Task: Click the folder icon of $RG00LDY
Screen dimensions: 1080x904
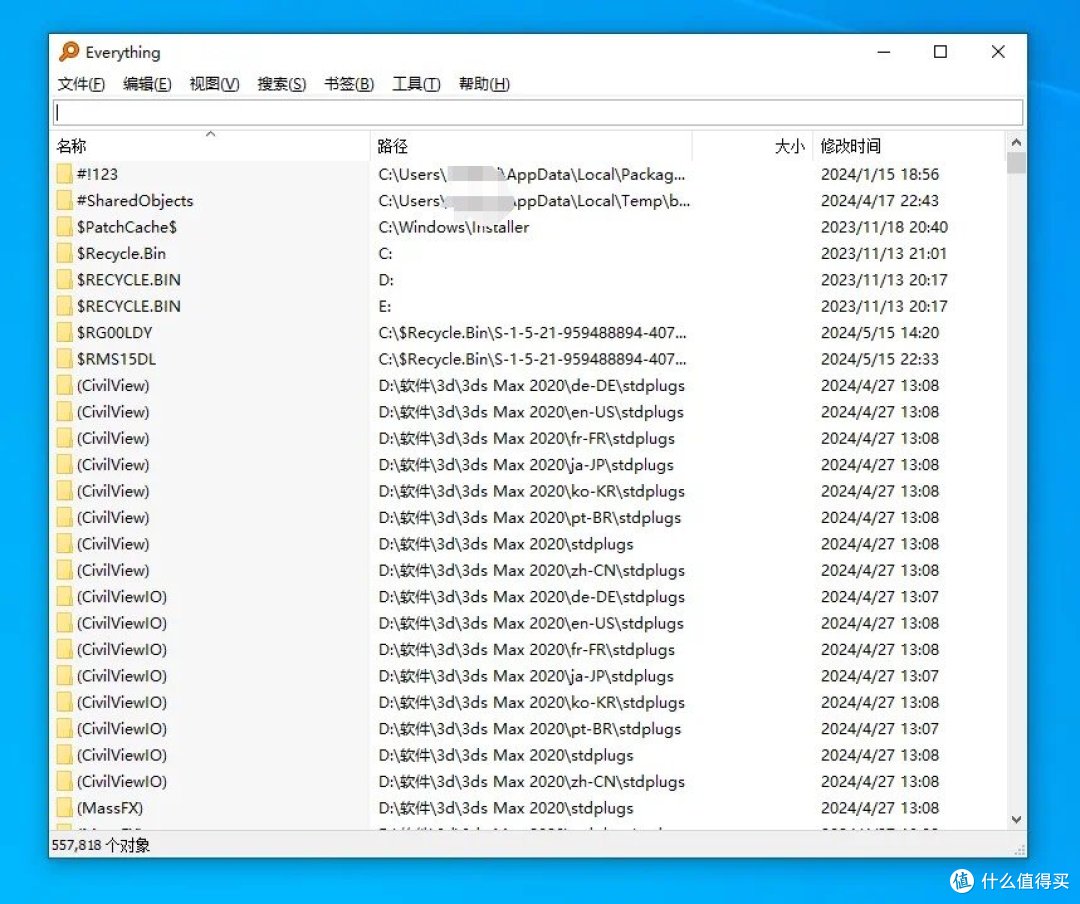Action: click(x=64, y=332)
